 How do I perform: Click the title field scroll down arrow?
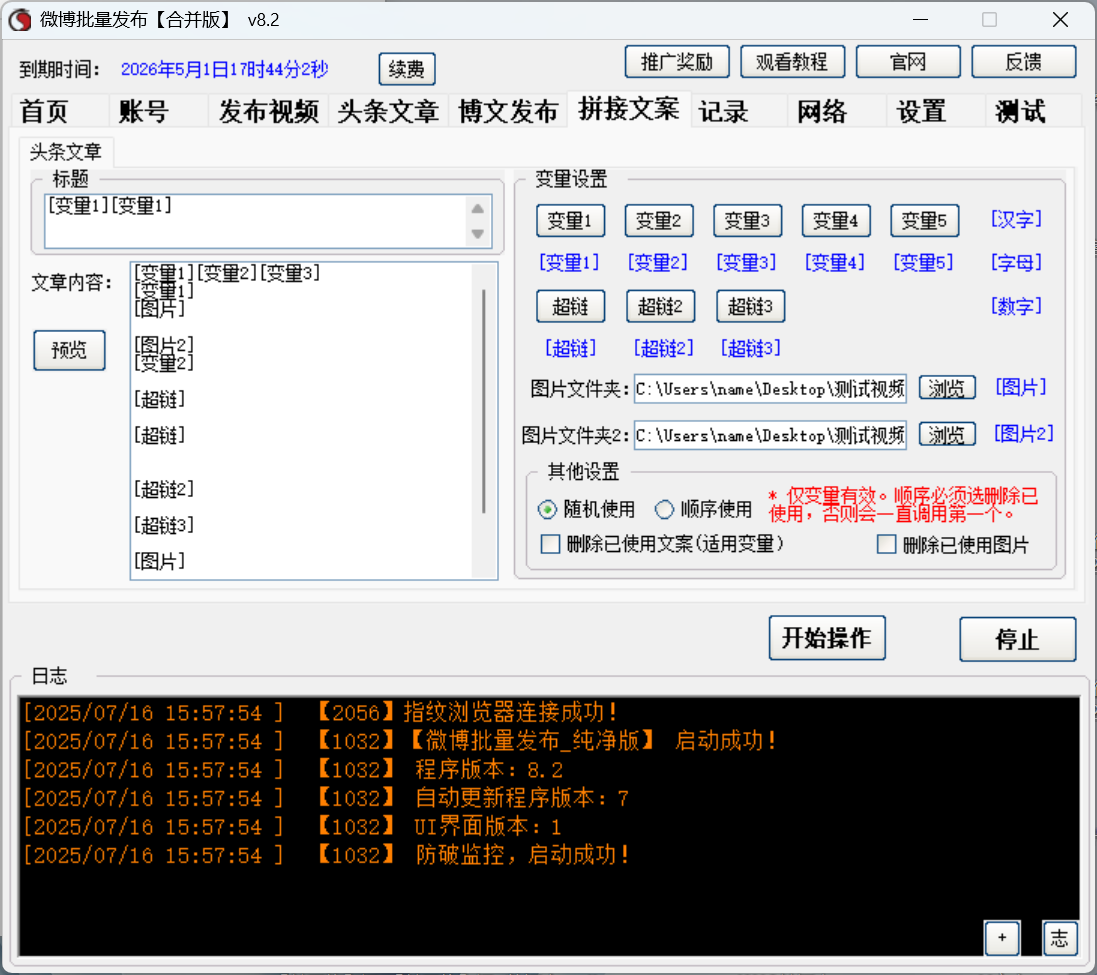click(x=478, y=234)
